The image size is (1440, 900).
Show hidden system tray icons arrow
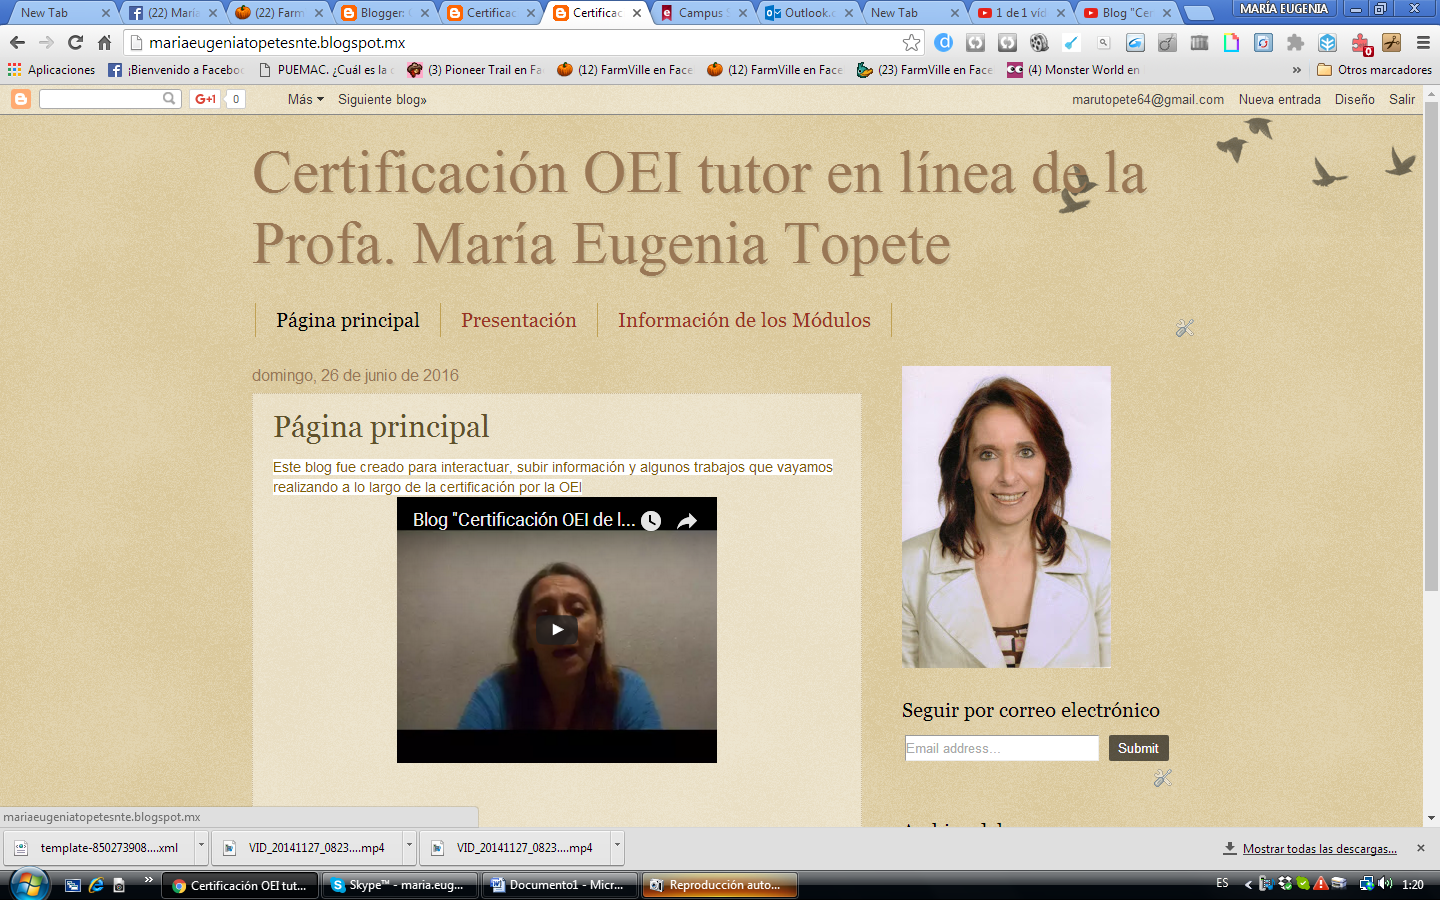point(1248,884)
